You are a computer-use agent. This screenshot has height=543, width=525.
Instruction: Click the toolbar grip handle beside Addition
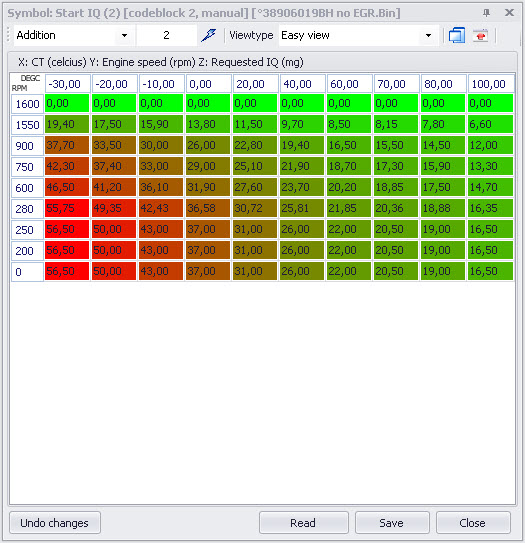pos(8,35)
